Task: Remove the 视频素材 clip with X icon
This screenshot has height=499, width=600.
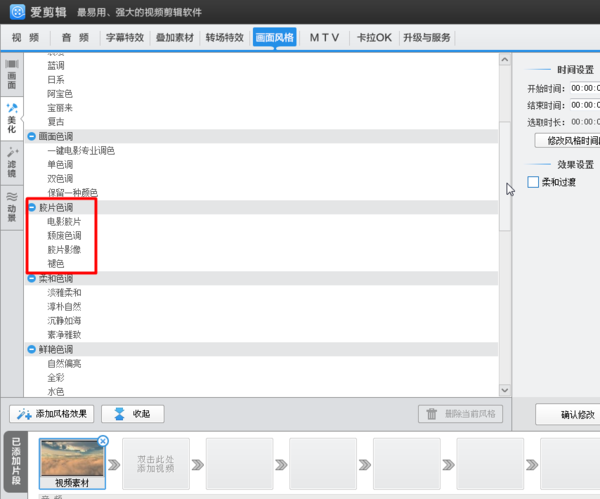Action: (x=103, y=441)
